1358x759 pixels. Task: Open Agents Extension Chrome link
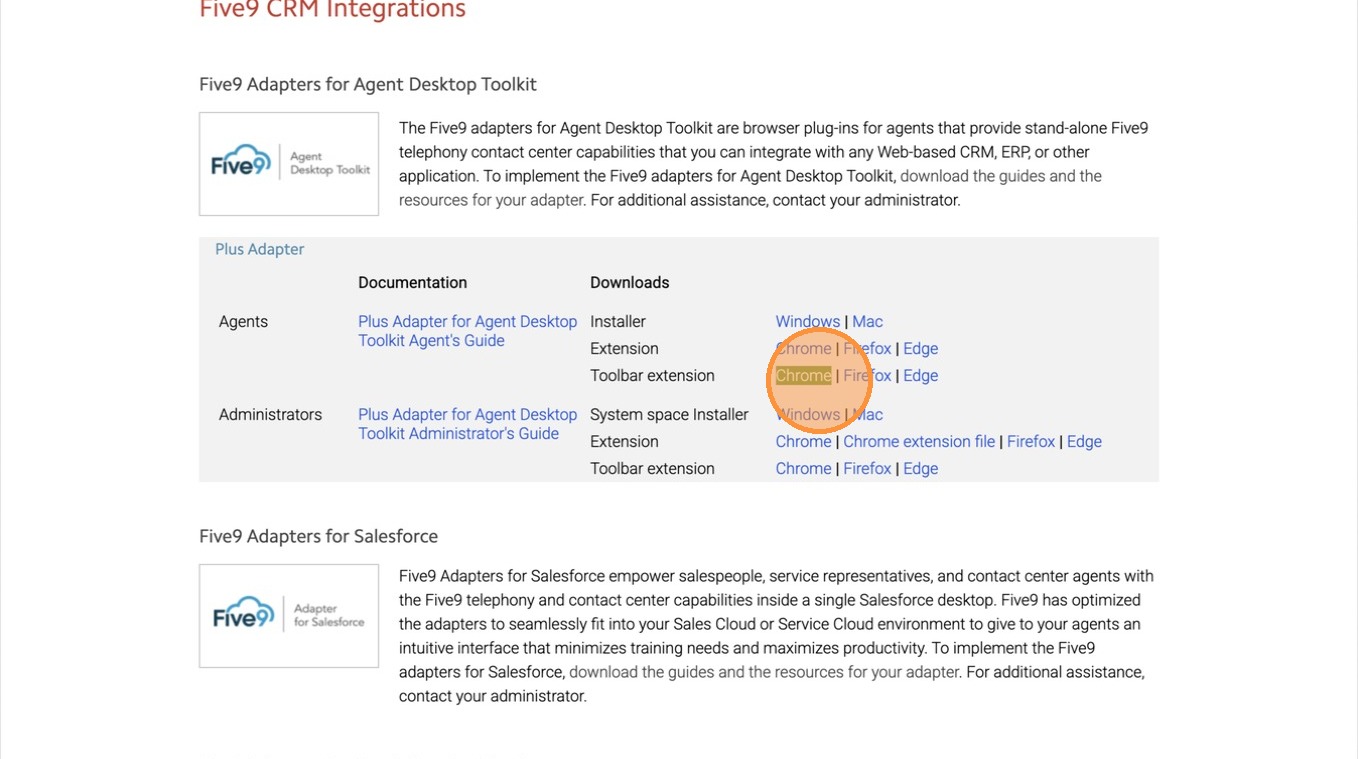tap(803, 348)
